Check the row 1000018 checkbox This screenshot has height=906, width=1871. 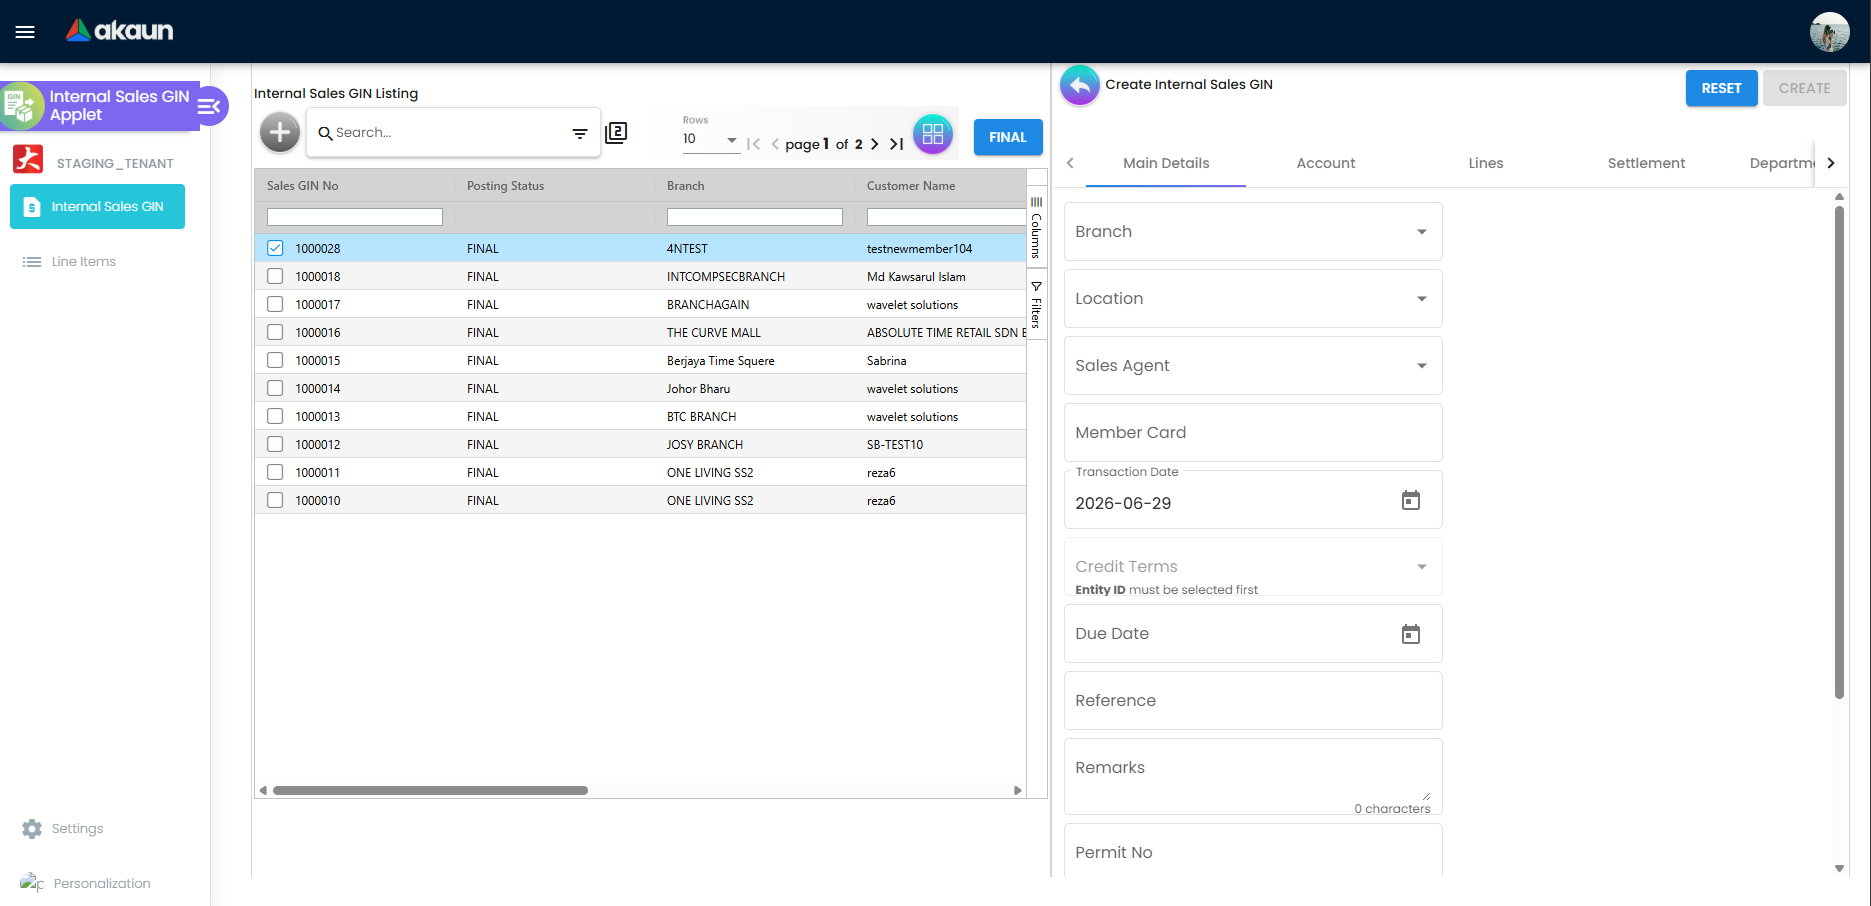pyautogui.click(x=275, y=276)
